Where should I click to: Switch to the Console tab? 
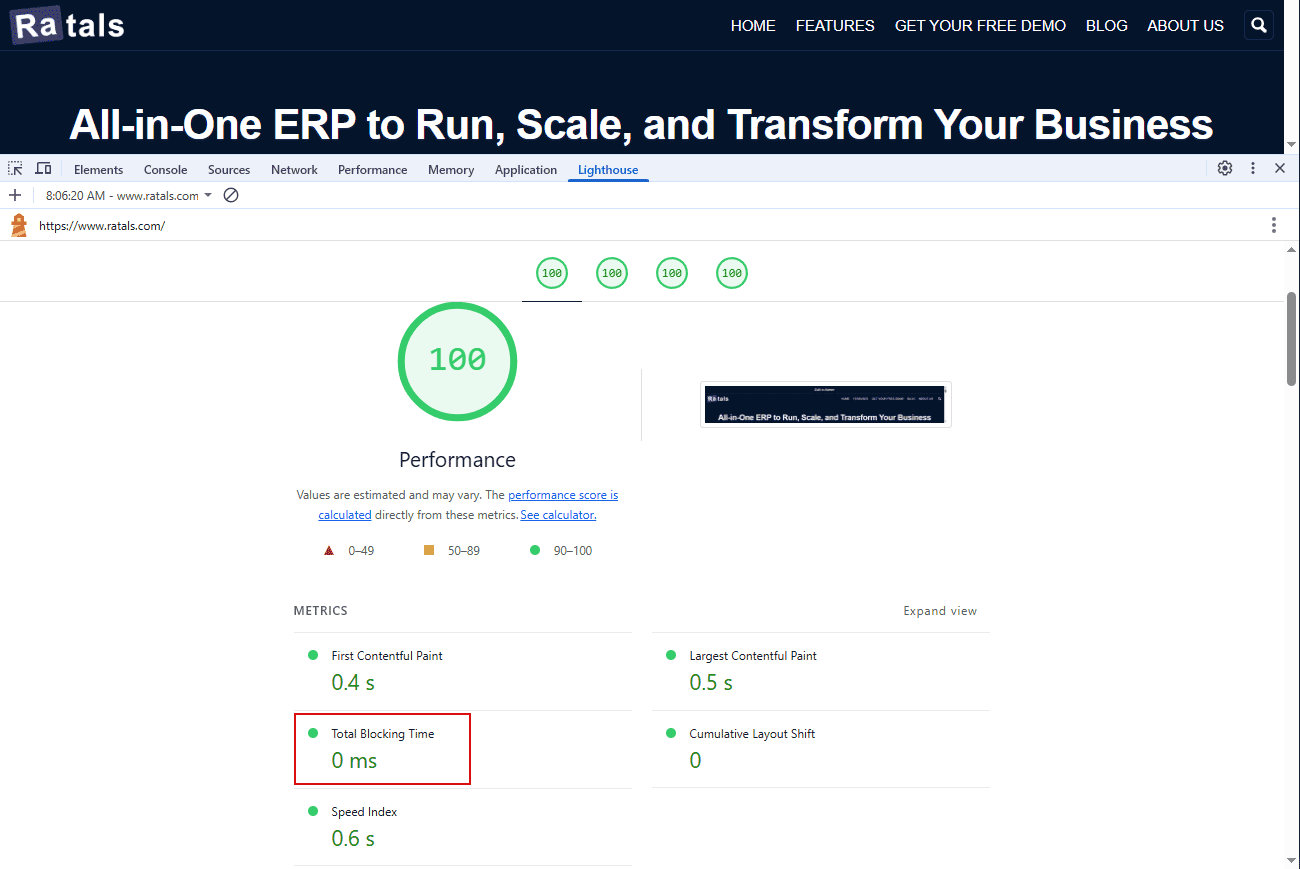165,170
